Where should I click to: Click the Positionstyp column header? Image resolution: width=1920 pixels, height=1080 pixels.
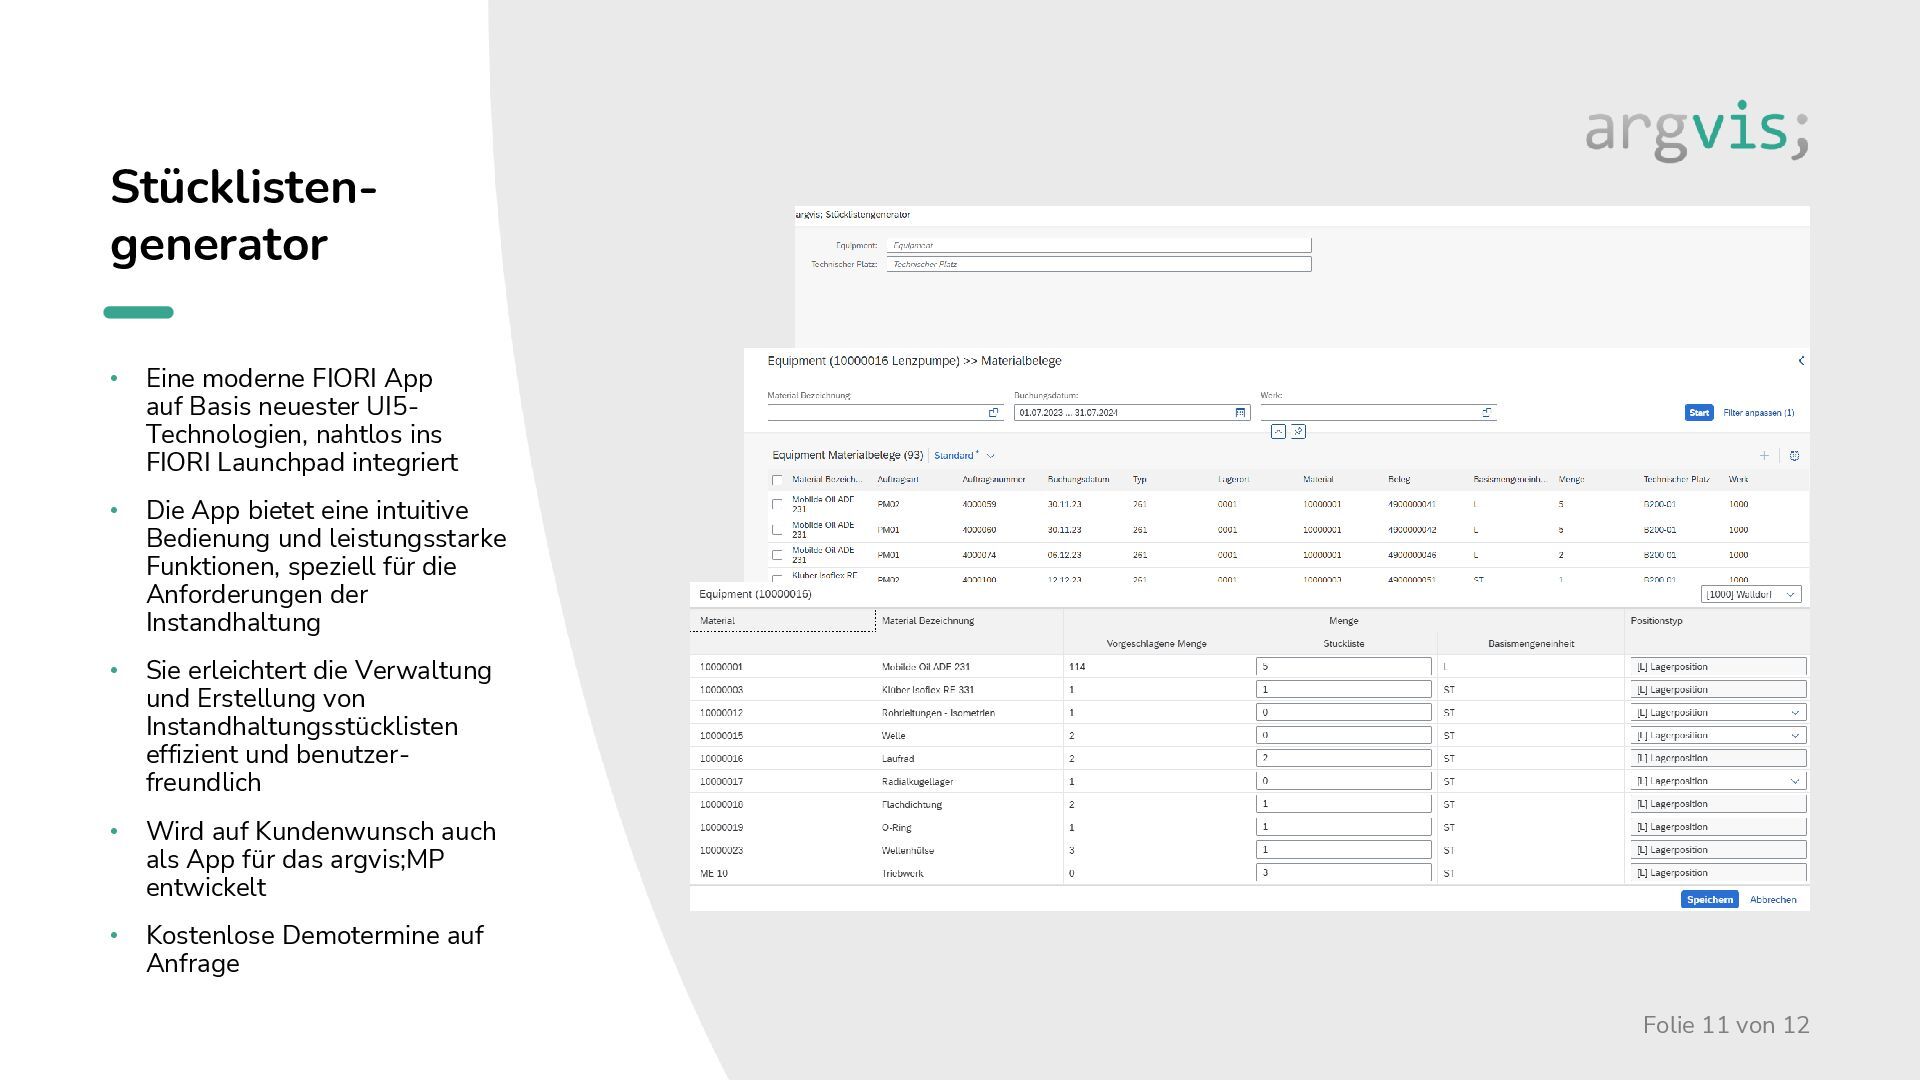pos(1656,621)
